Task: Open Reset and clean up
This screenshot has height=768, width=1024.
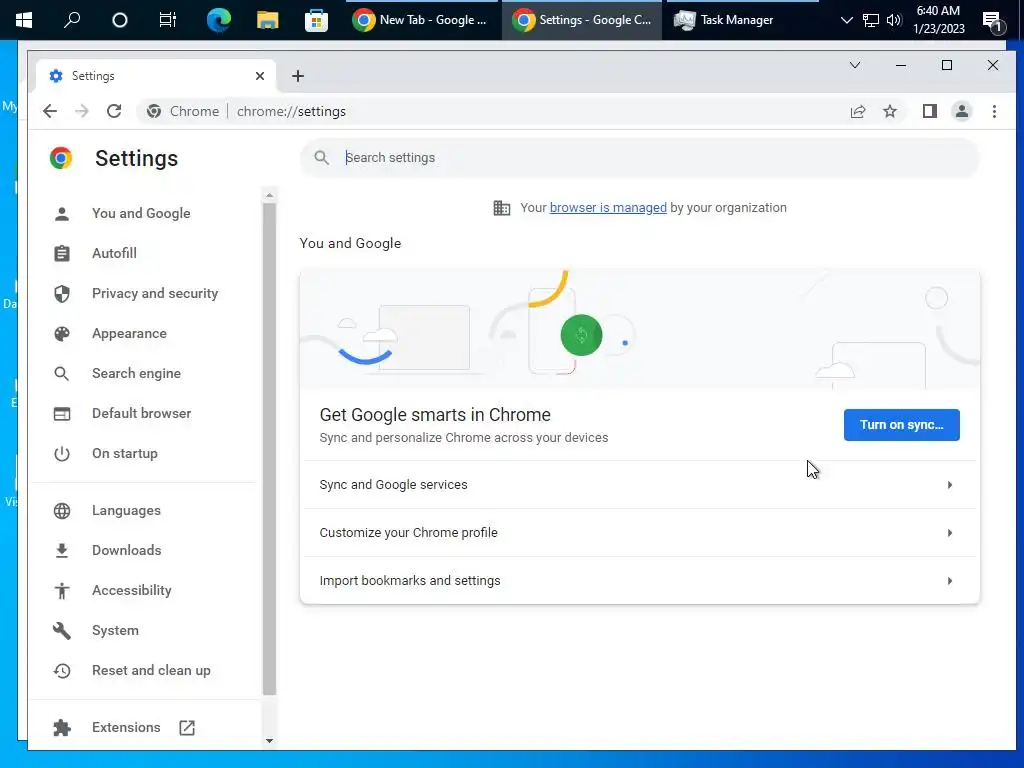Action: [x=152, y=671]
